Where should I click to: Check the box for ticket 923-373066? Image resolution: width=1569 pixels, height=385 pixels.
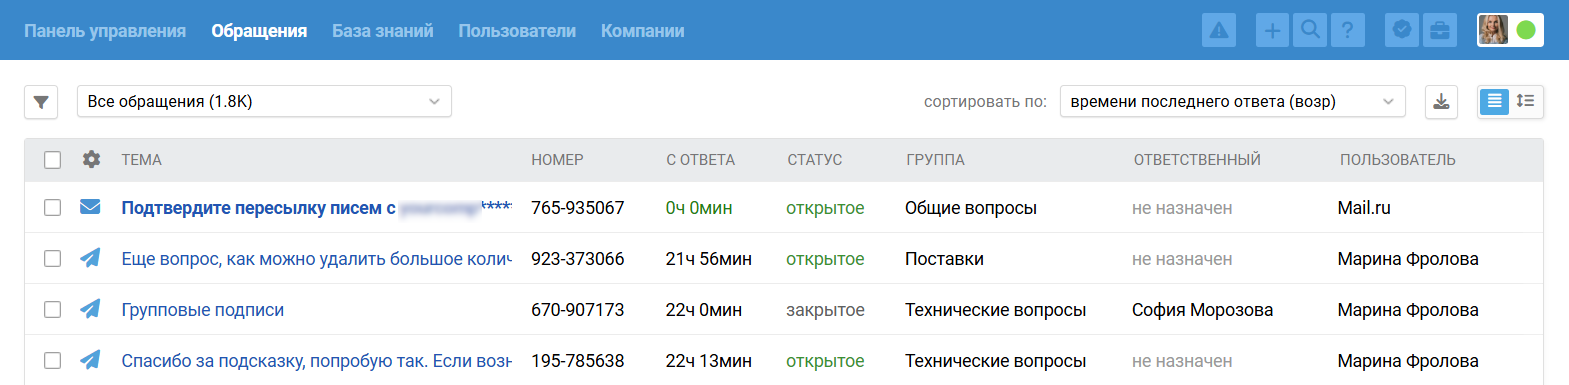pos(53,259)
